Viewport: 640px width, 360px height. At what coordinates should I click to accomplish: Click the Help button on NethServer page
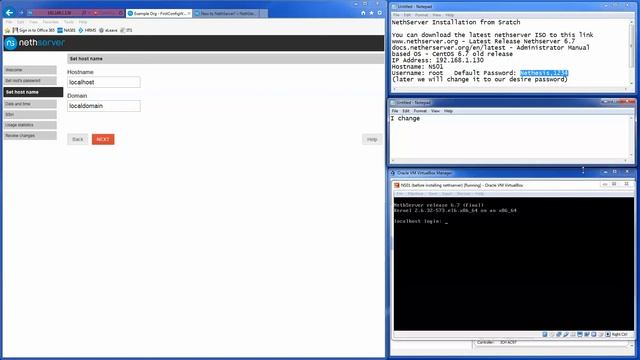[x=372, y=140]
